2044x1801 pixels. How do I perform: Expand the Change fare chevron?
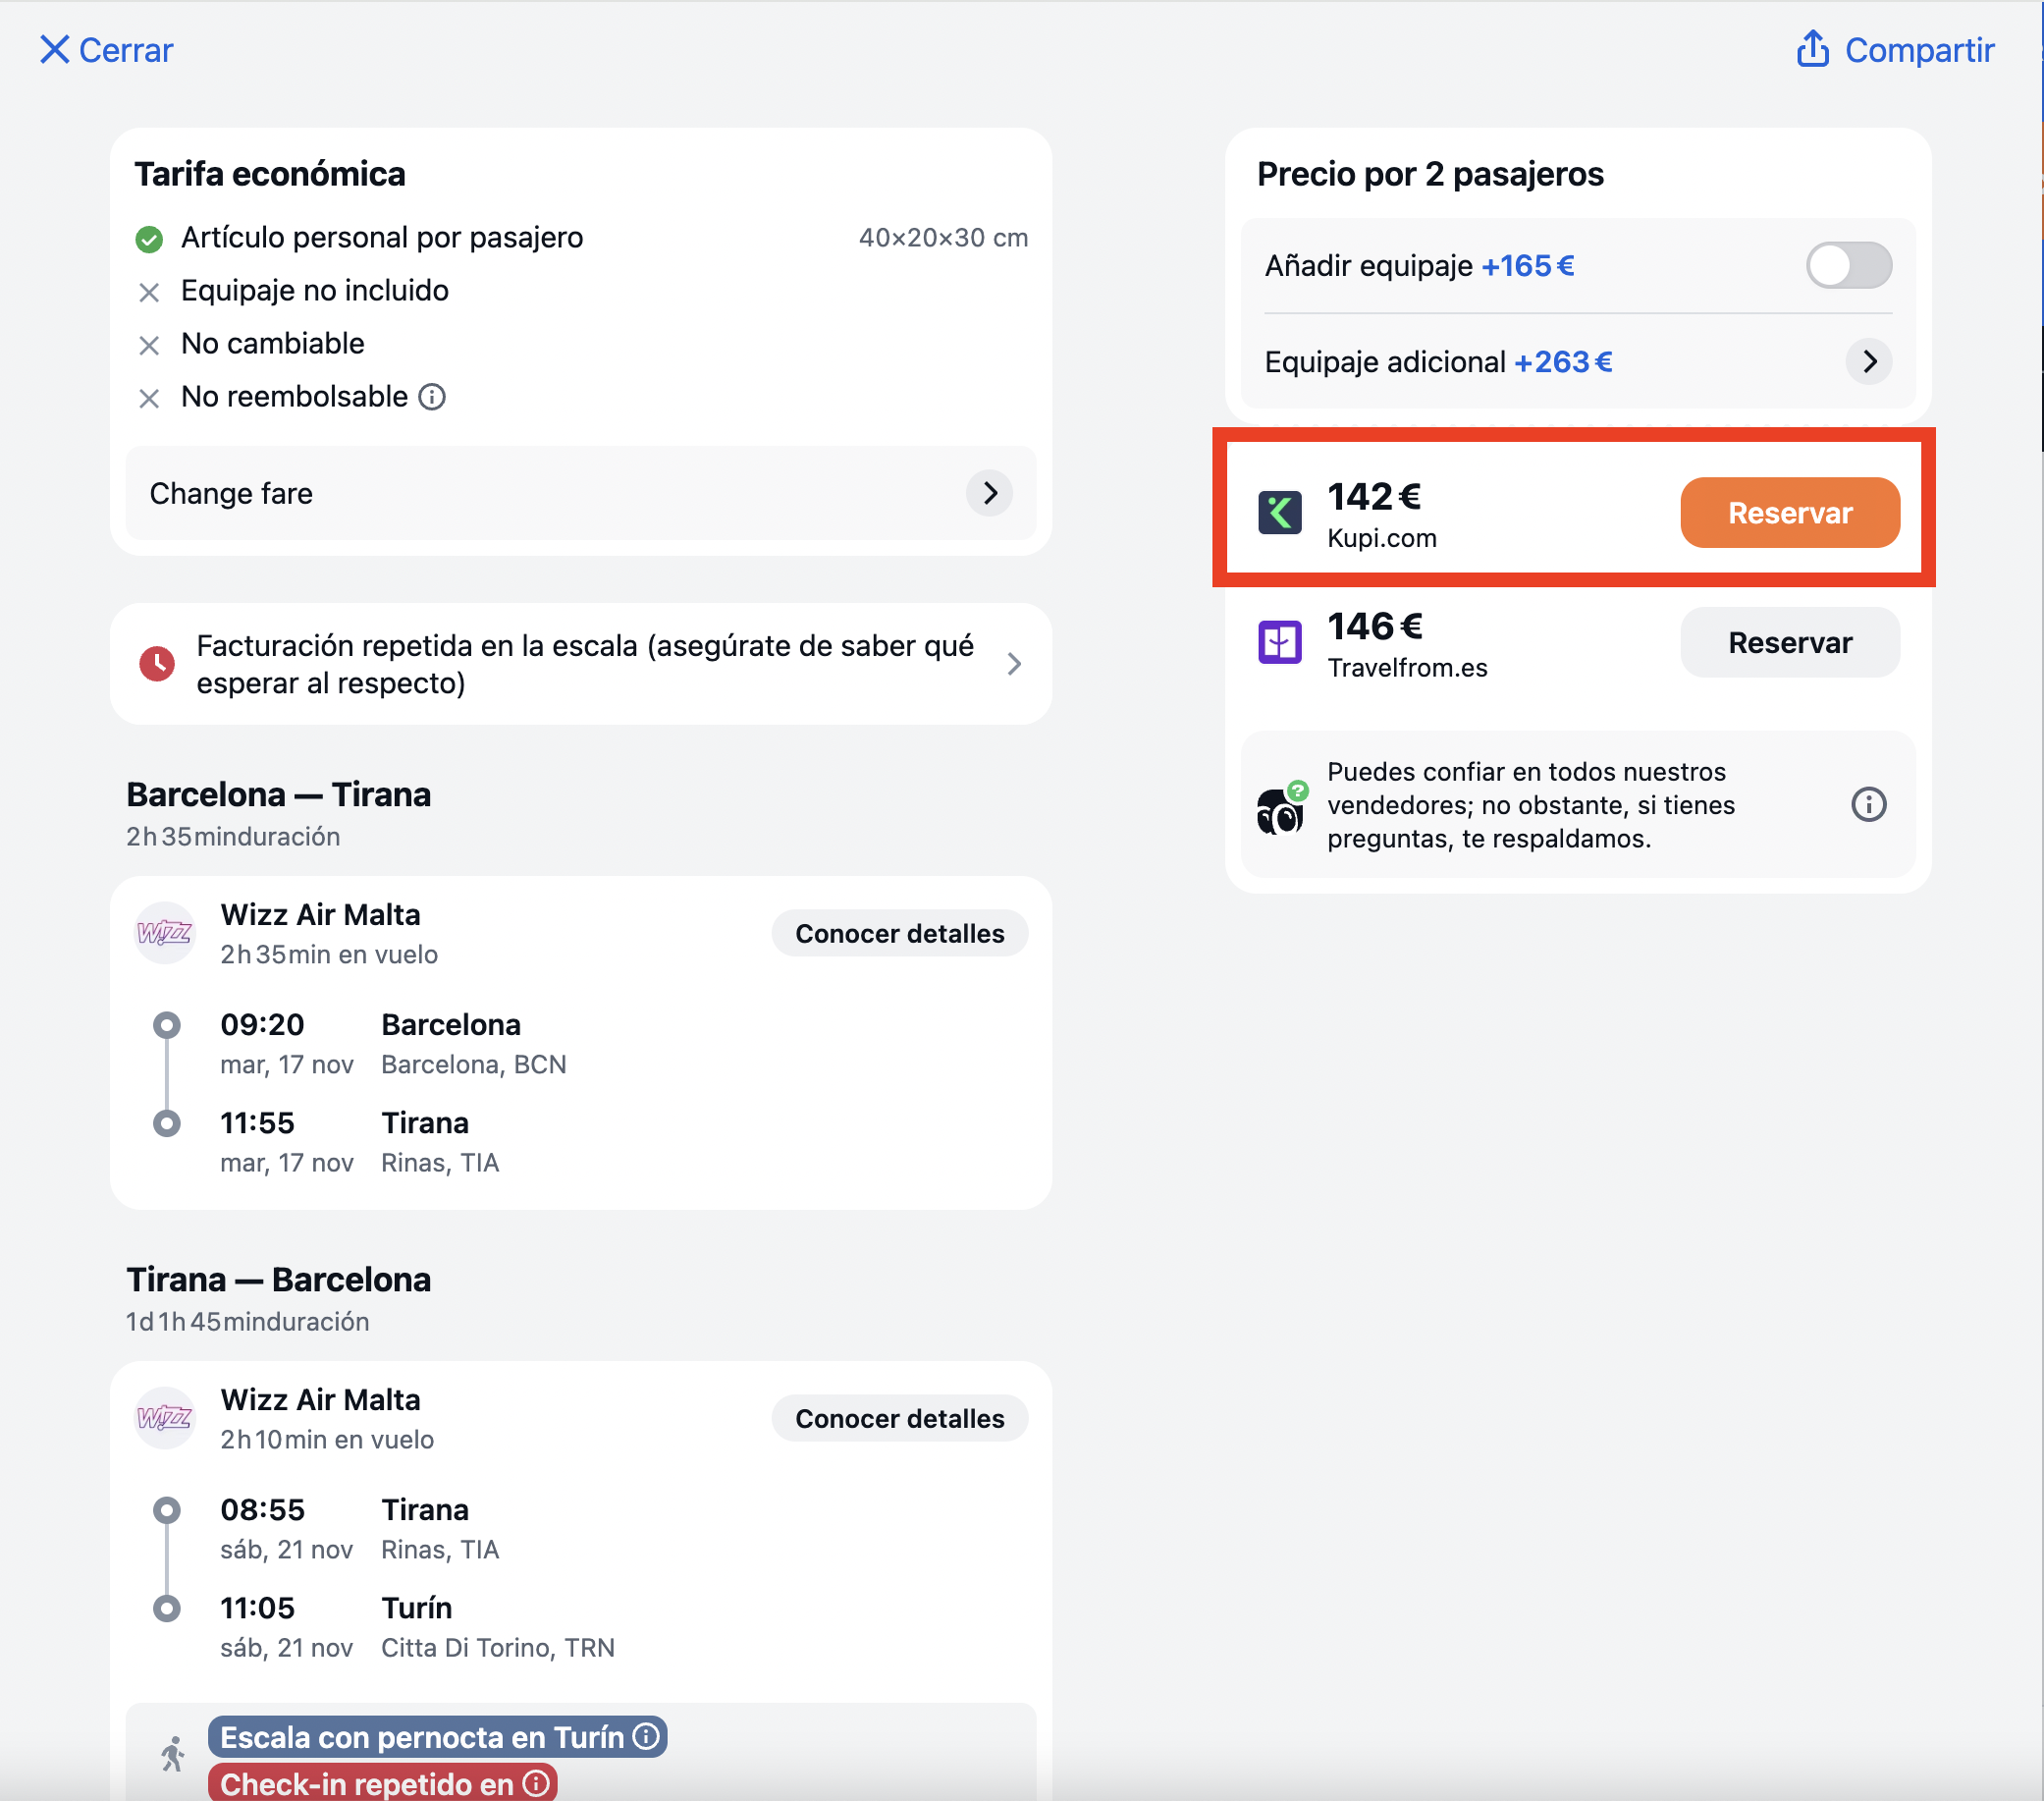[989, 493]
